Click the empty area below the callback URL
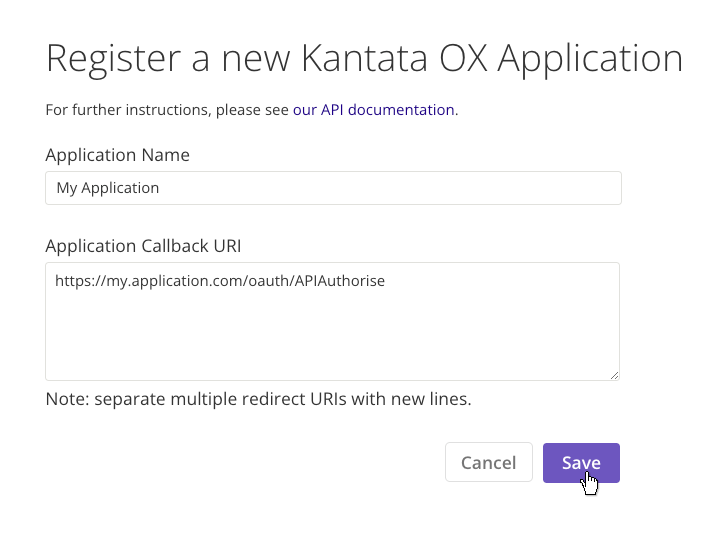Screen dimensions: 720x533 point(332,340)
